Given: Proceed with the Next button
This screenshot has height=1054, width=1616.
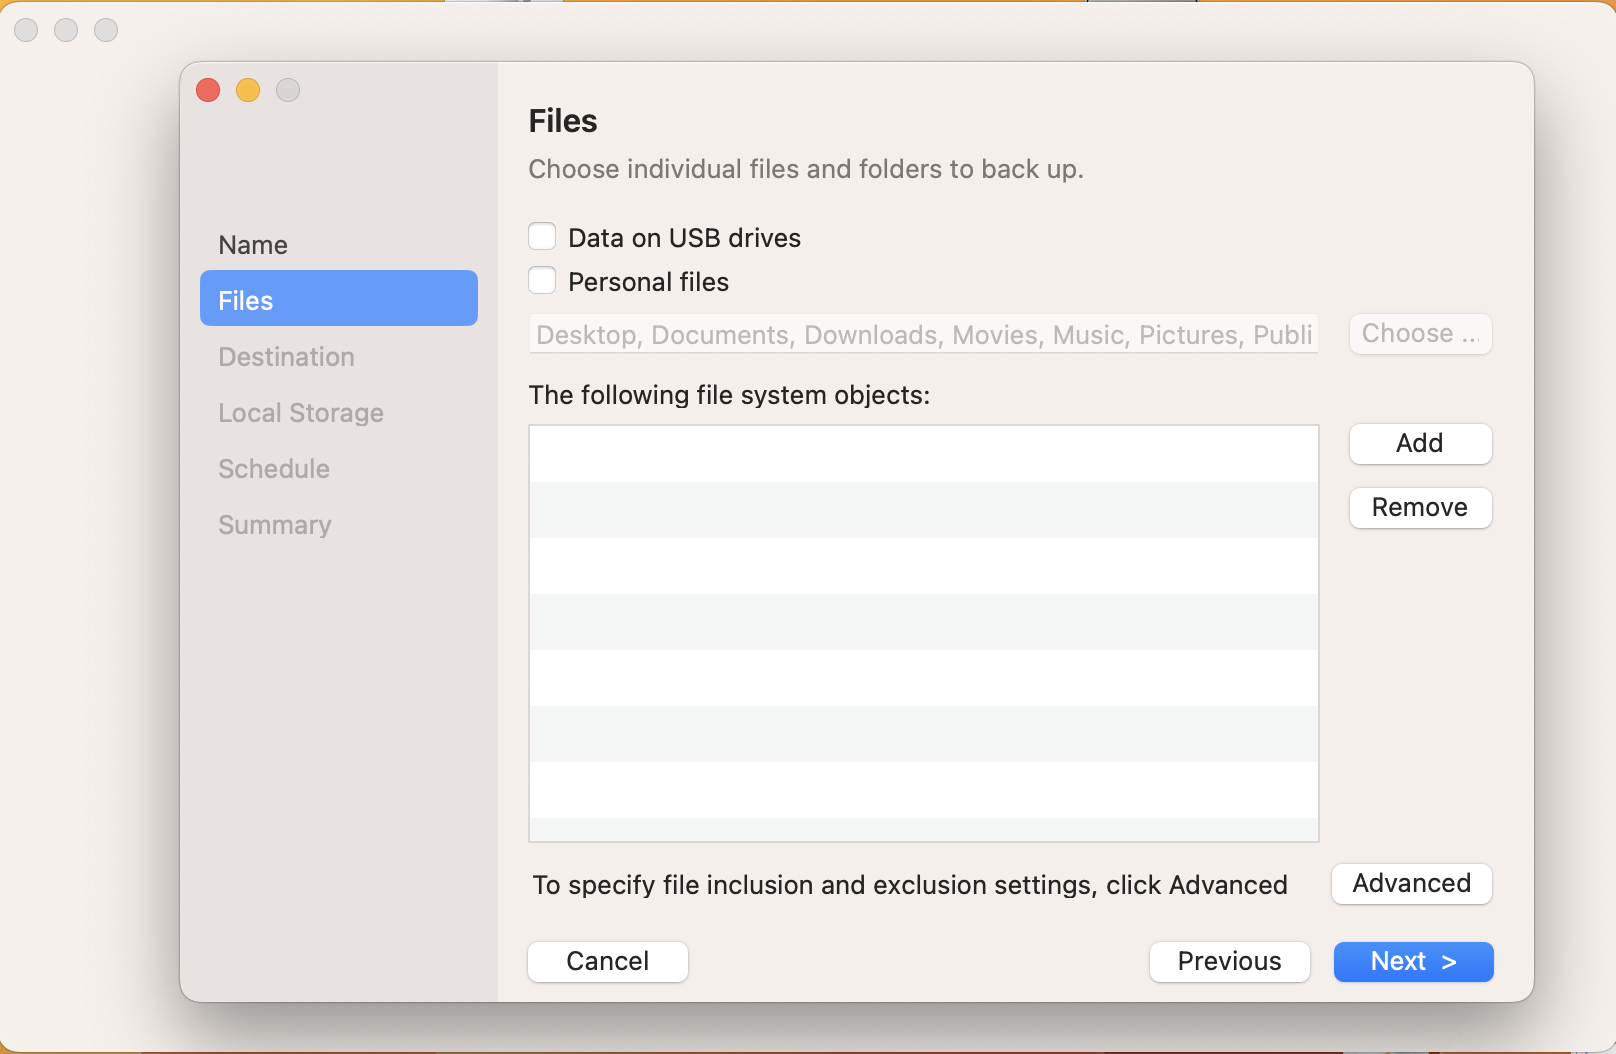Looking at the screenshot, I should [x=1413, y=961].
